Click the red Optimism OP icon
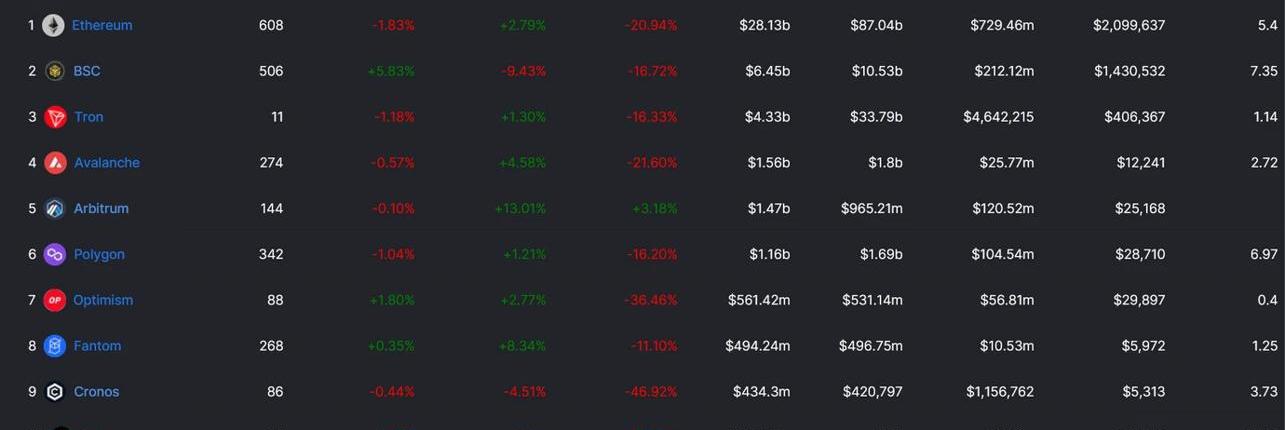 [x=55, y=300]
